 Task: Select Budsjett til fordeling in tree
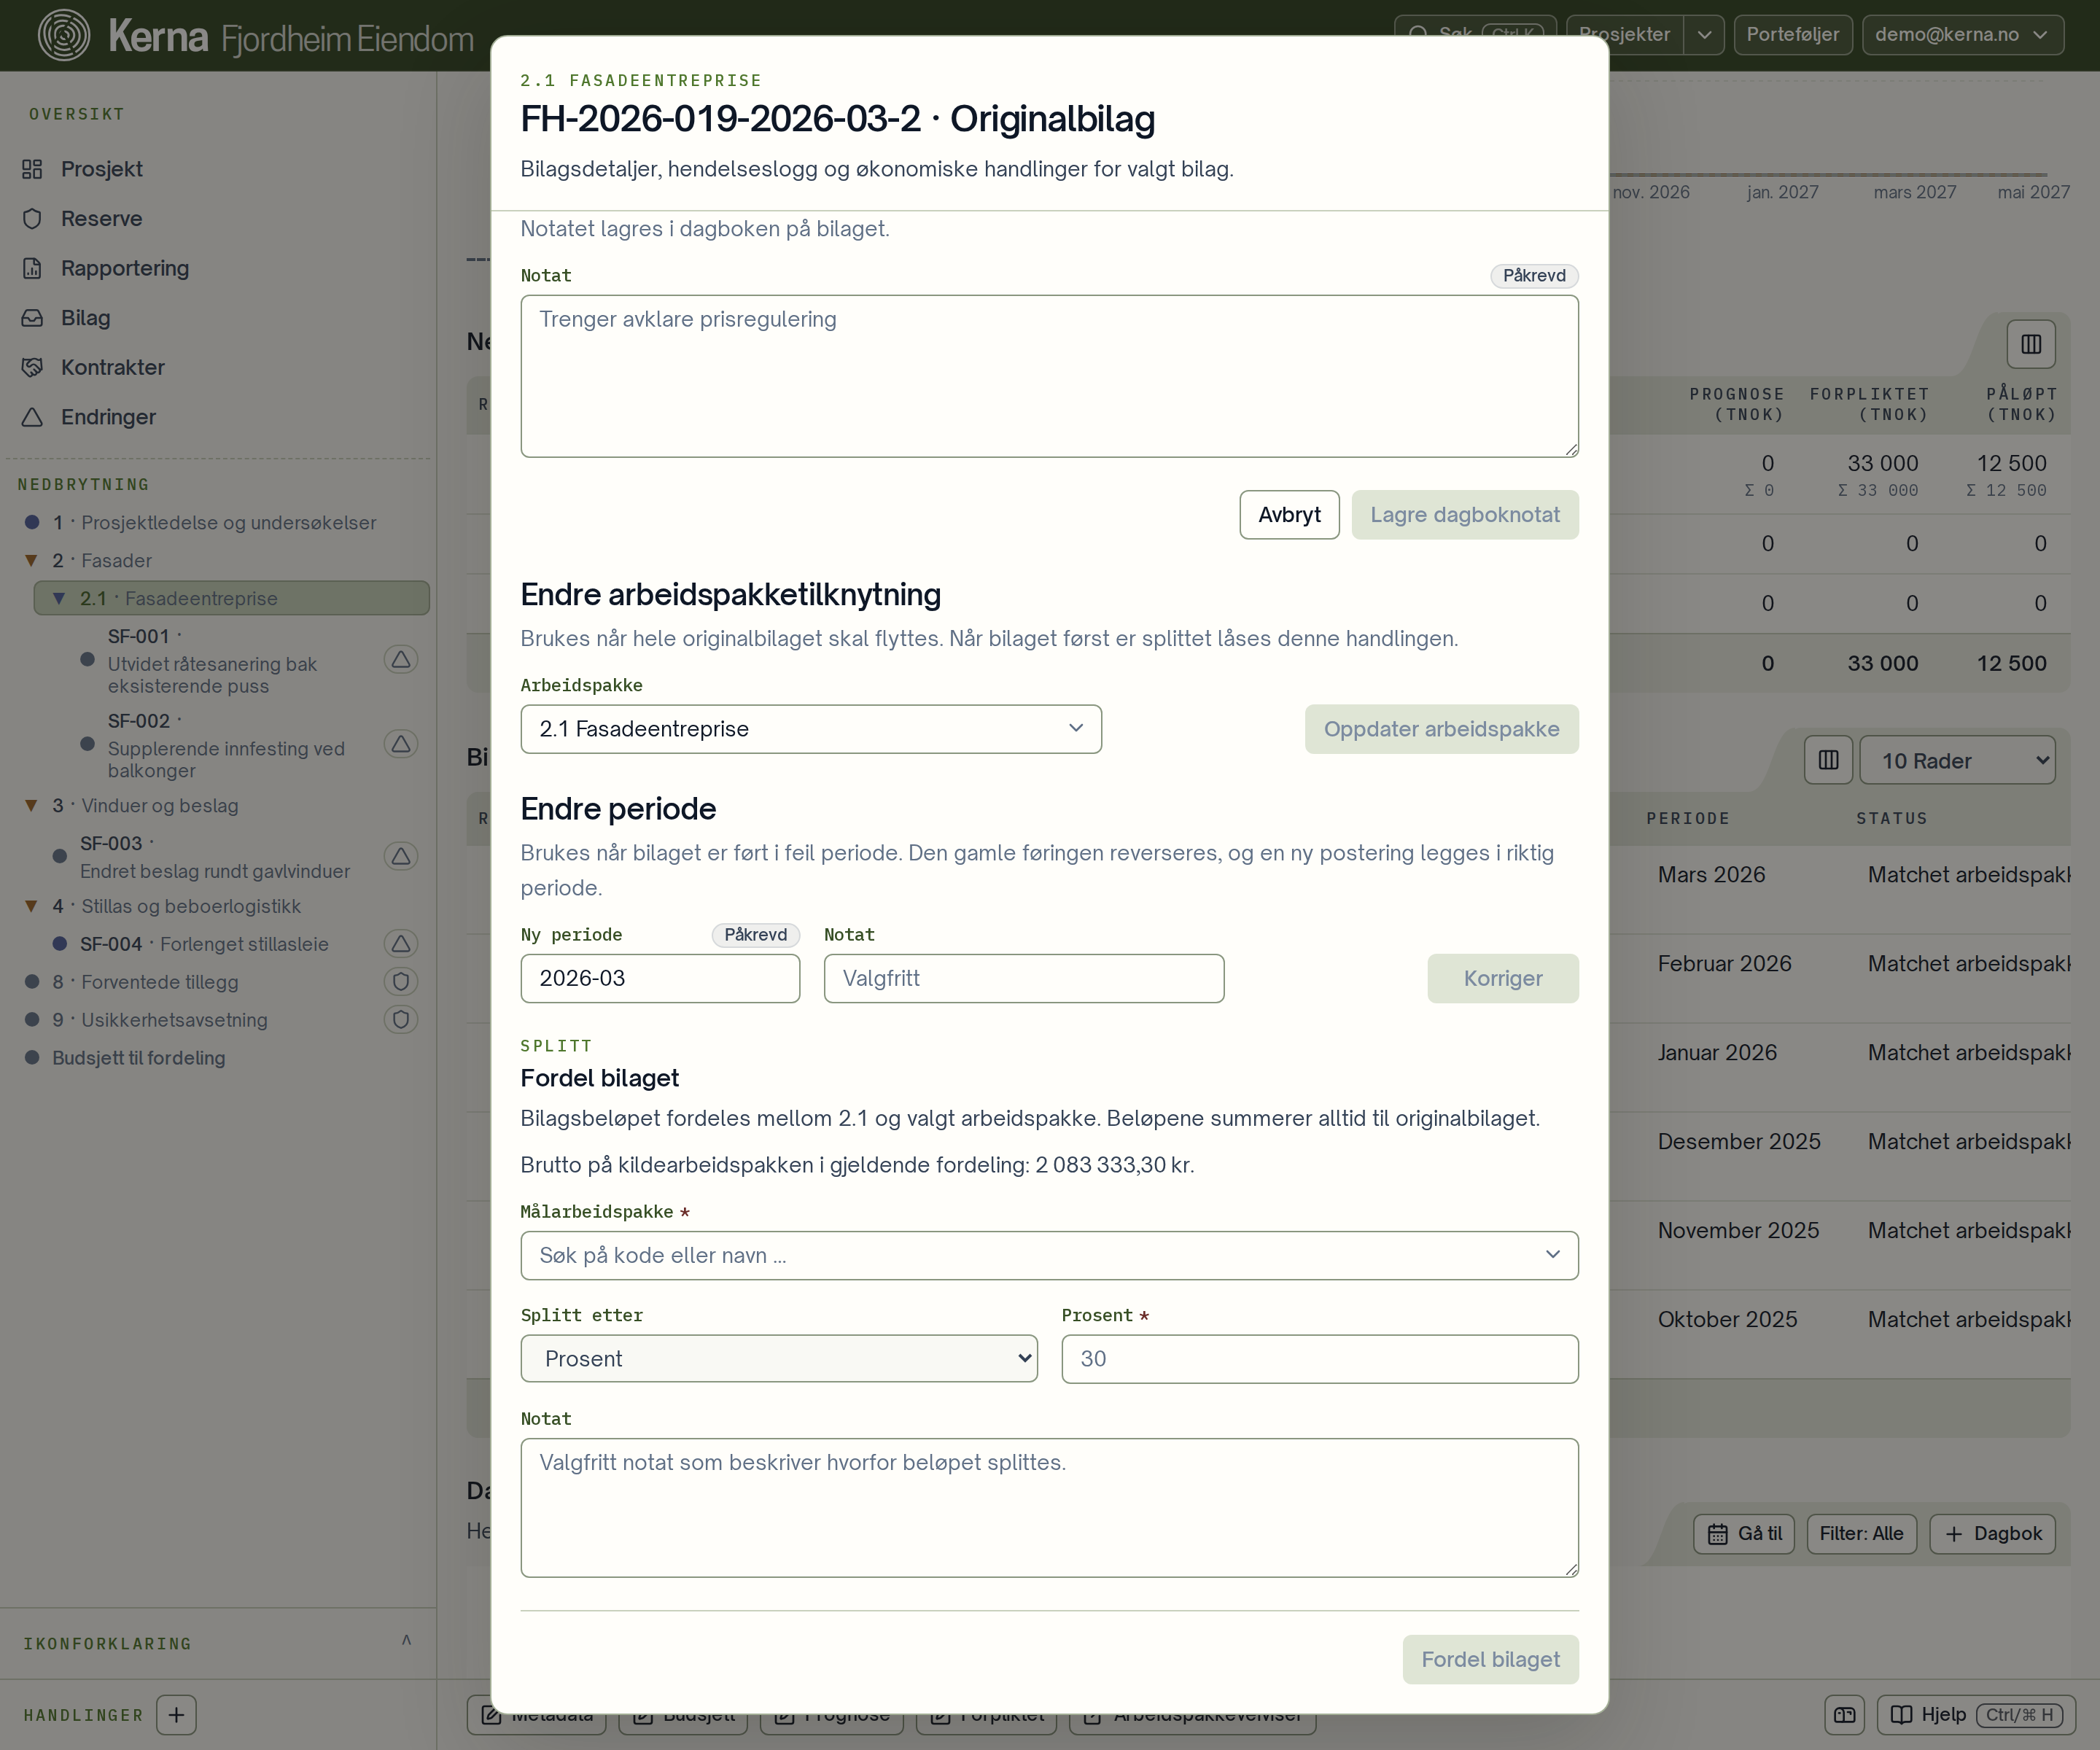138,1059
